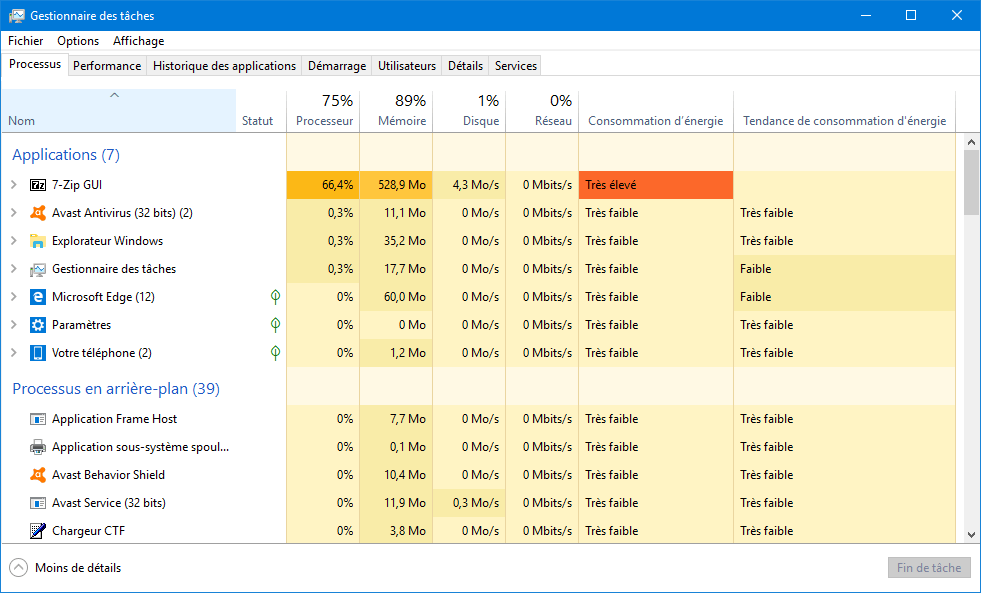Click the 7-Zip GUI app icon
The width and height of the screenshot is (981, 593).
(x=38, y=185)
